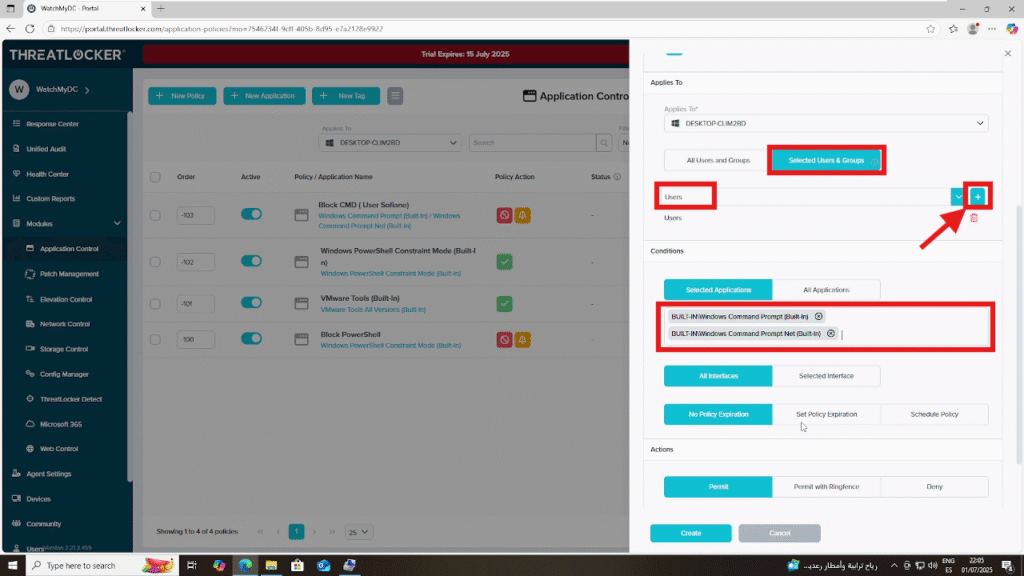Open Custom Reports section
The width and height of the screenshot is (1024, 576).
[x=50, y=199]
